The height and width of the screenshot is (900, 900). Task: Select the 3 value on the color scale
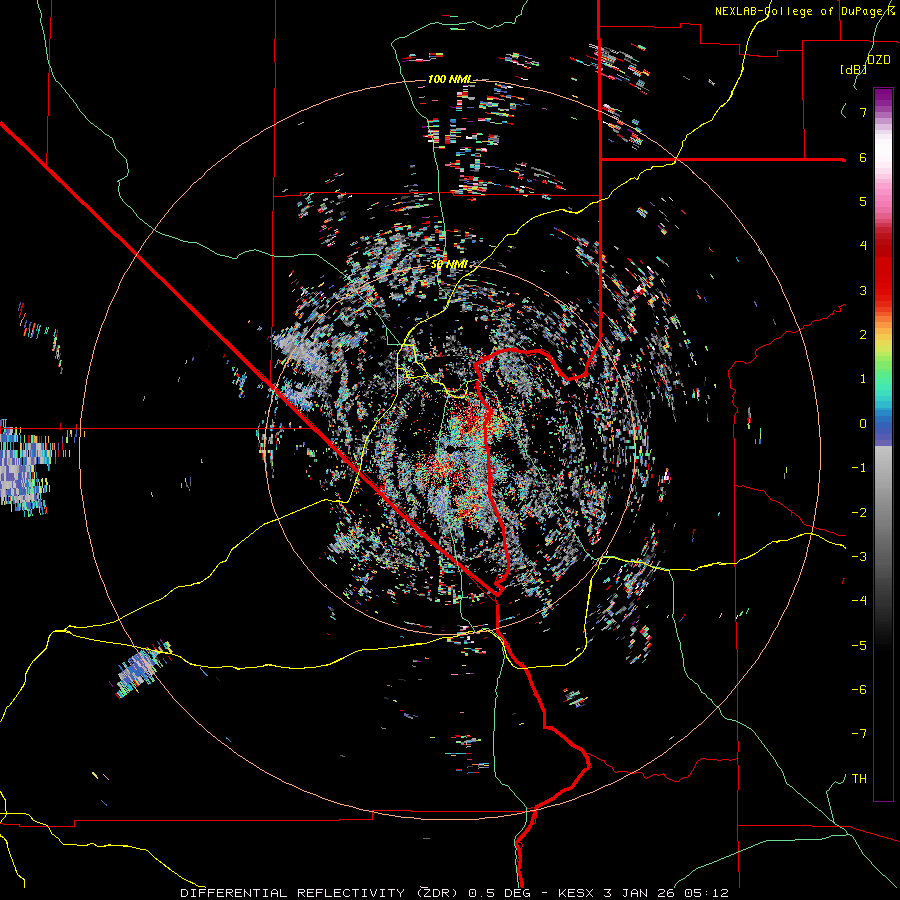pyautogui.click(x=863, y=290)
